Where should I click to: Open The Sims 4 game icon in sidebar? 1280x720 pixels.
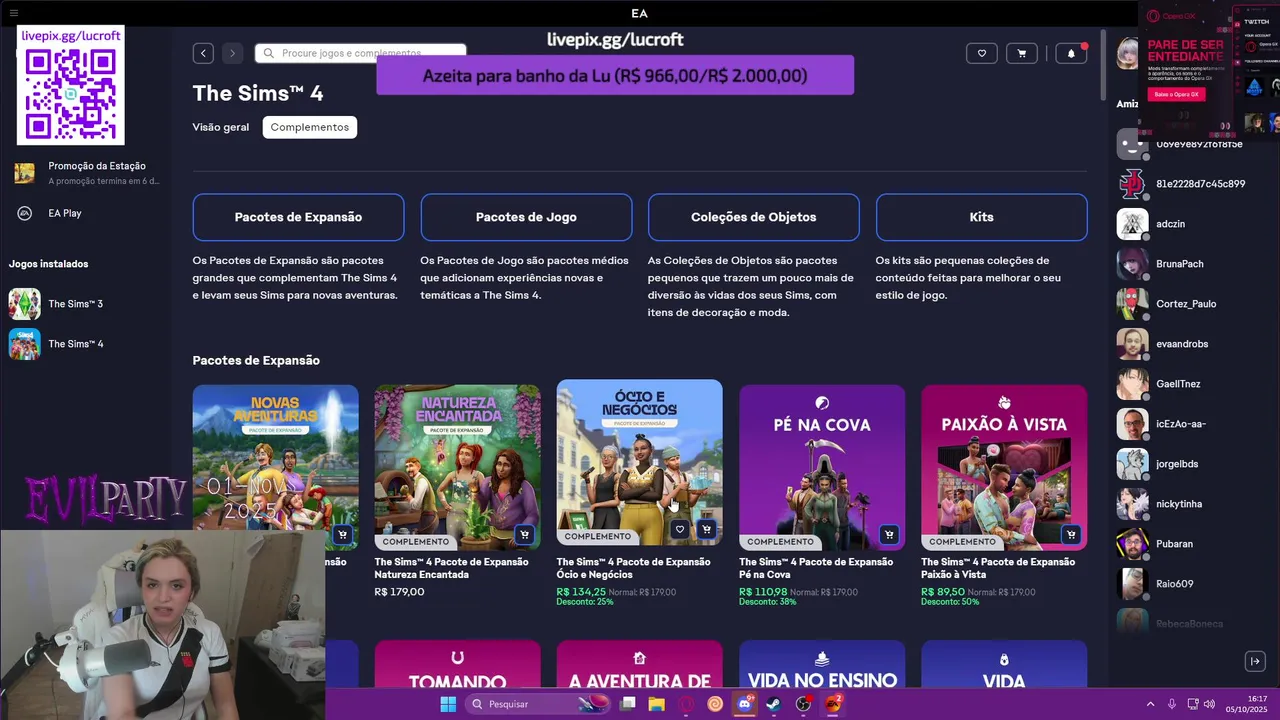coord(24,343)
